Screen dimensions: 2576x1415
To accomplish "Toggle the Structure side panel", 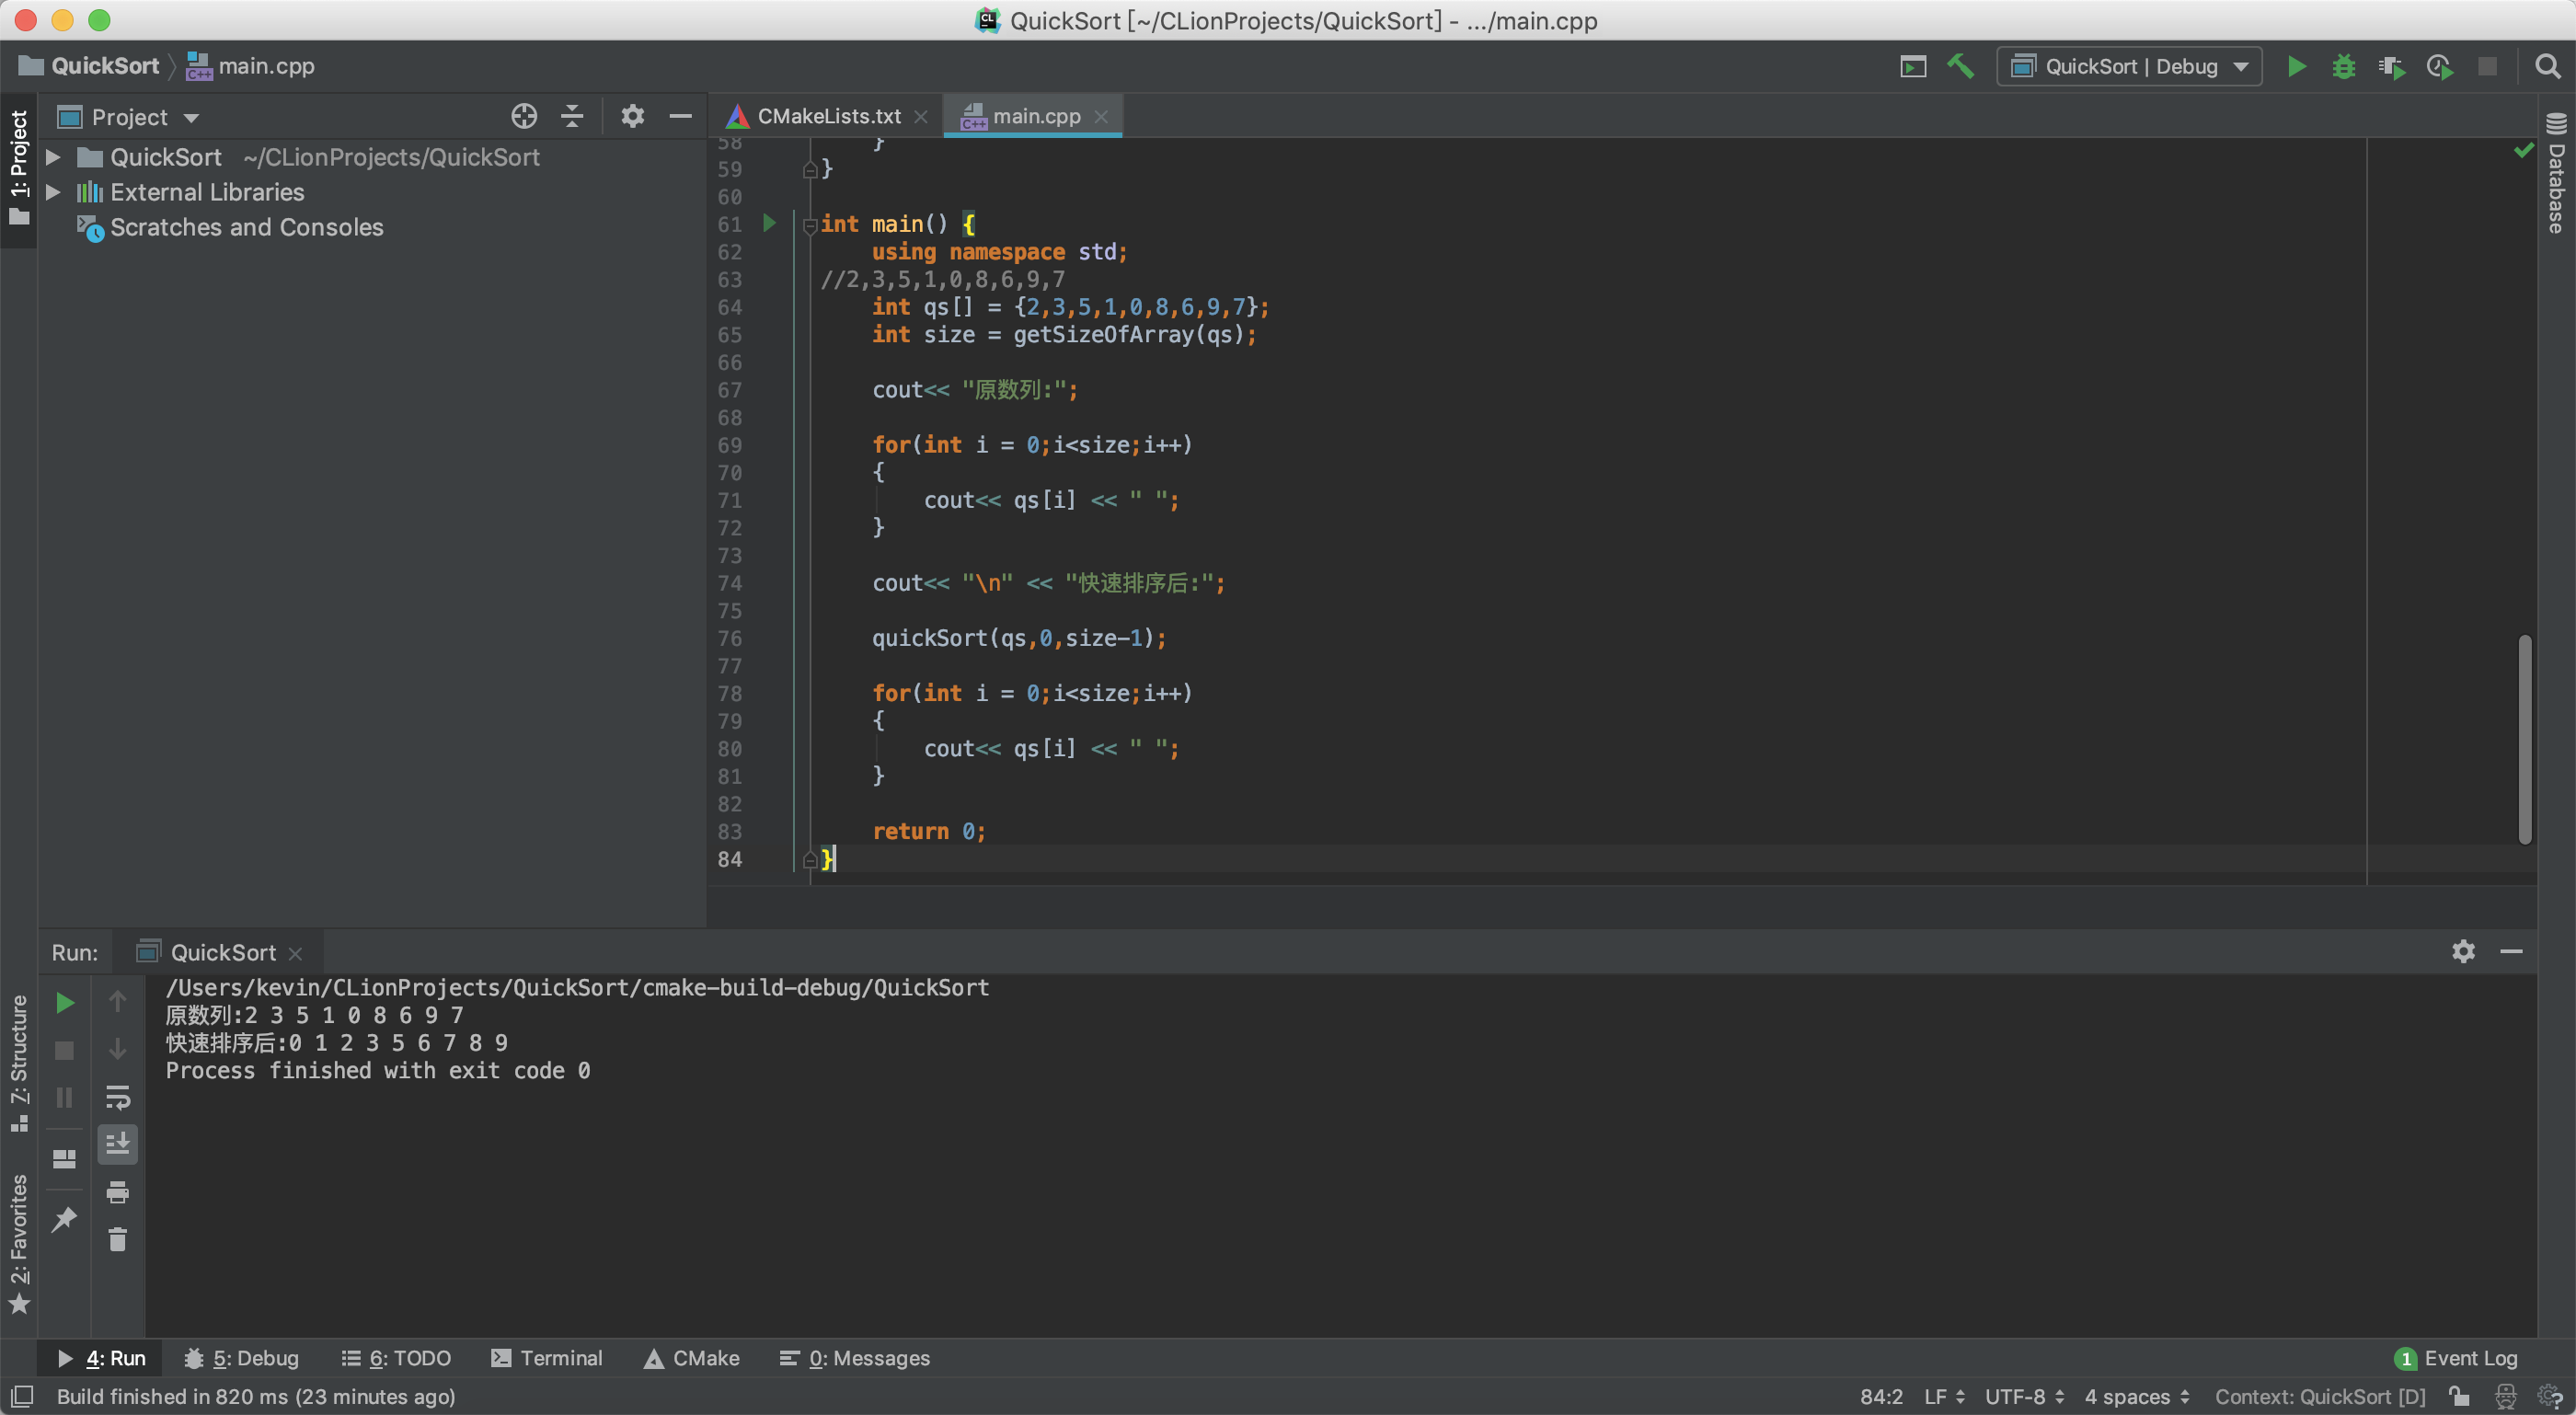I will tap(19, 1062).
